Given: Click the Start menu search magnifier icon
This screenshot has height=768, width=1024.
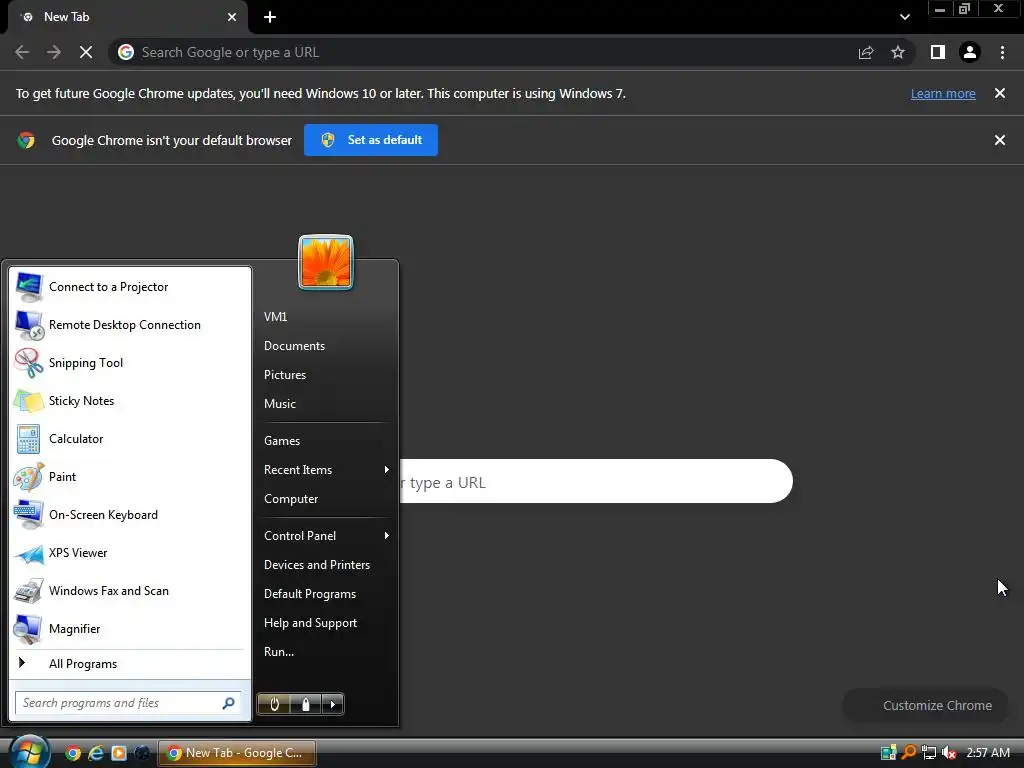Looking at the screenshot, I should tap(229, 703).
